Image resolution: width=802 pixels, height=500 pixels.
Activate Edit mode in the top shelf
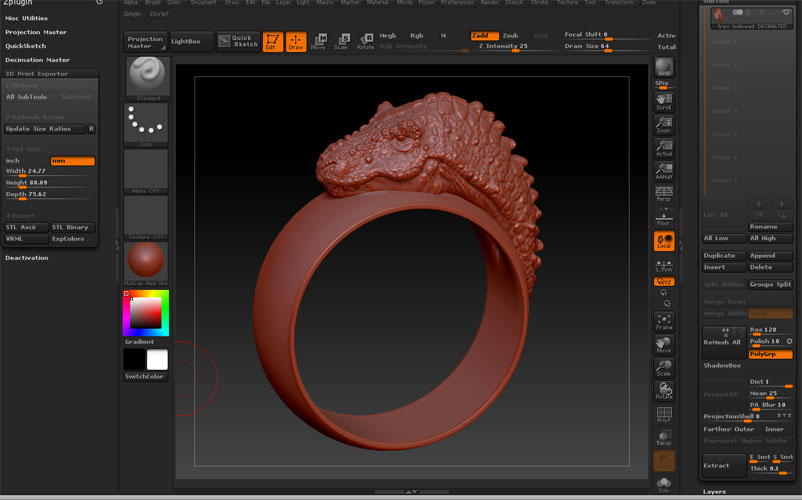pos(273,41)
